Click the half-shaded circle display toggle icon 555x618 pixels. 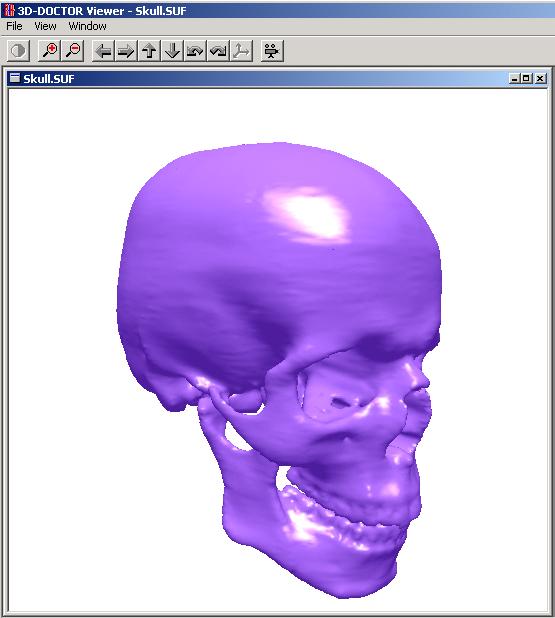tap(18, 51)
